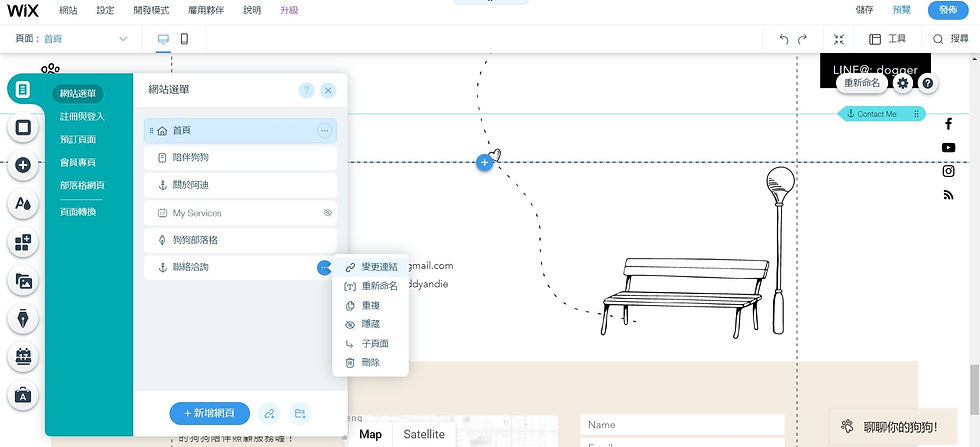Click the anchor 重新命名 pill button
This screenshot has height=447, width=980.
coord(862,83)
